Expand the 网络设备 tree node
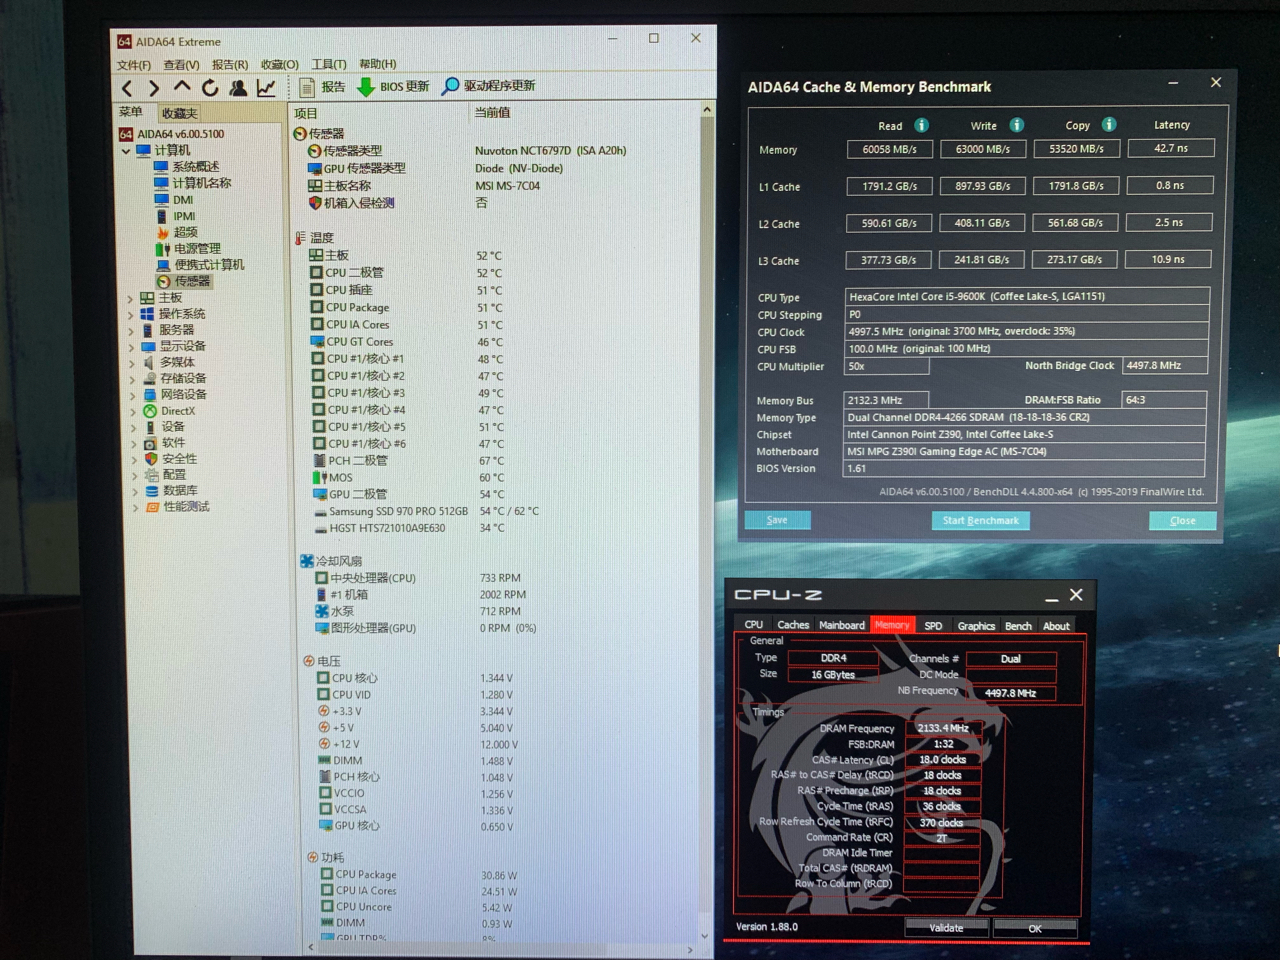The image size is (1280, 960). click(x=133, y=395)
